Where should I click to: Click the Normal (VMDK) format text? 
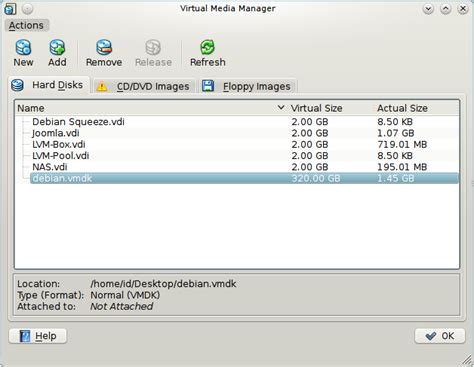tap(125, 295)
